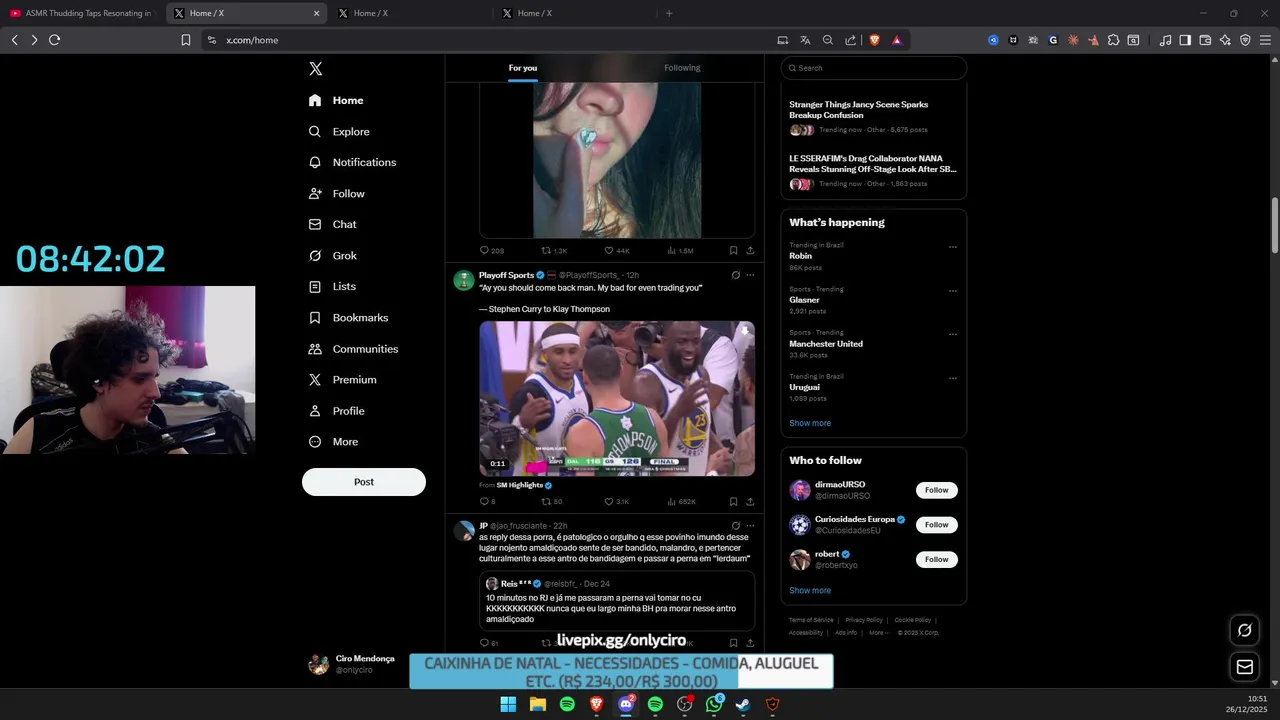The width and height of the screenshot is (1280, 720).
Task: Open Lists in the sidebar menu
Action: pos(332,286)
